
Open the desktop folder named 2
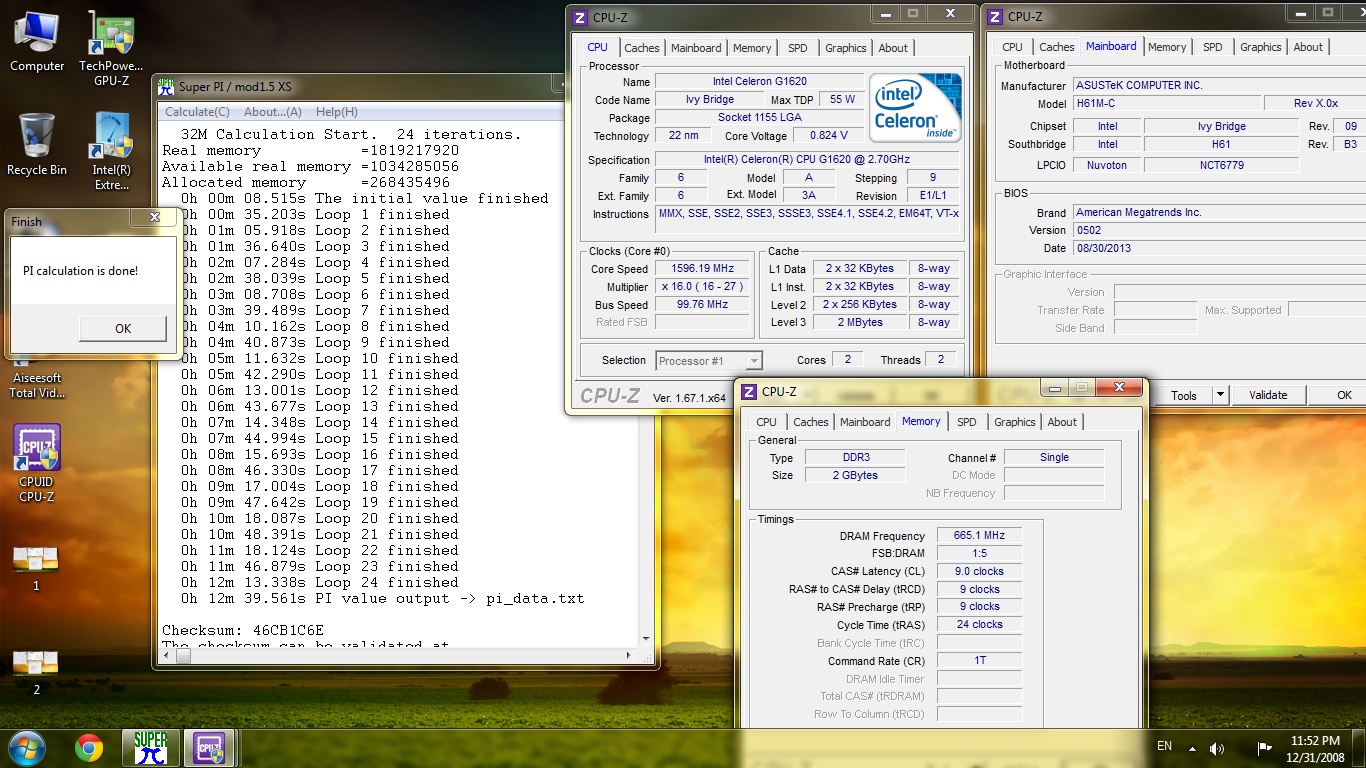(37, 671)
